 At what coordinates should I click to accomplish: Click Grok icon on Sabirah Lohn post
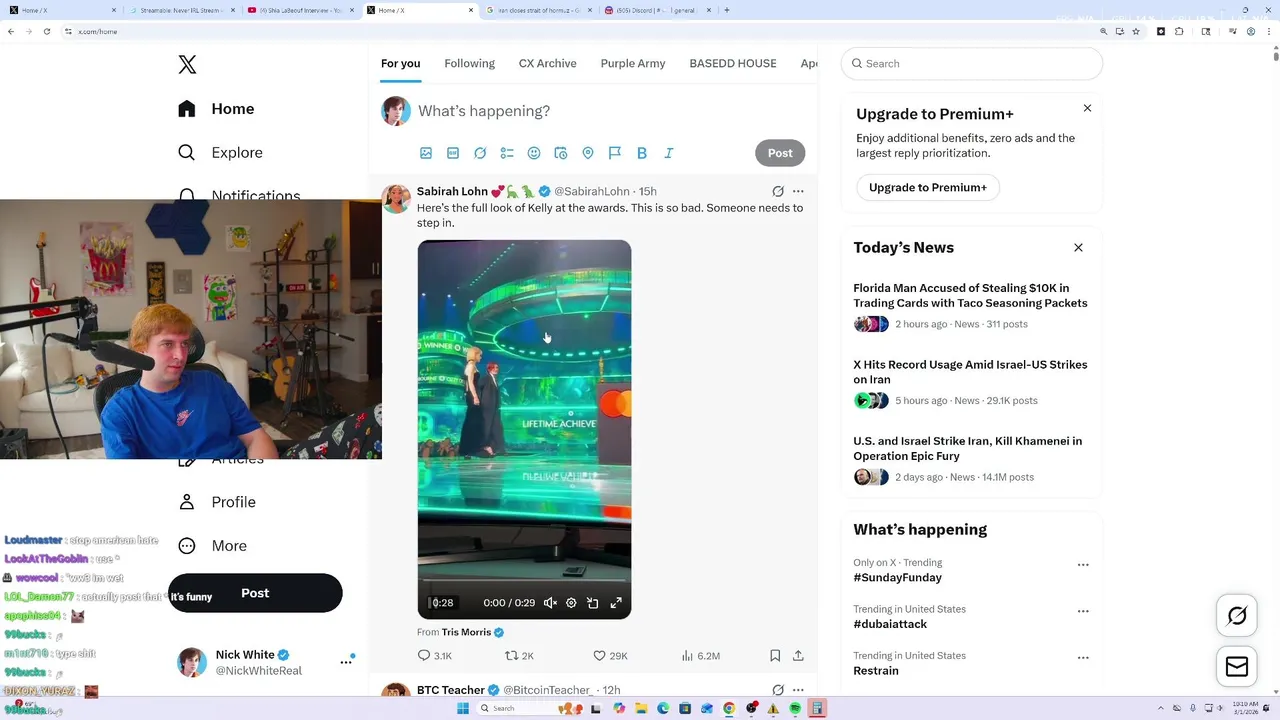tap(778, 191)
